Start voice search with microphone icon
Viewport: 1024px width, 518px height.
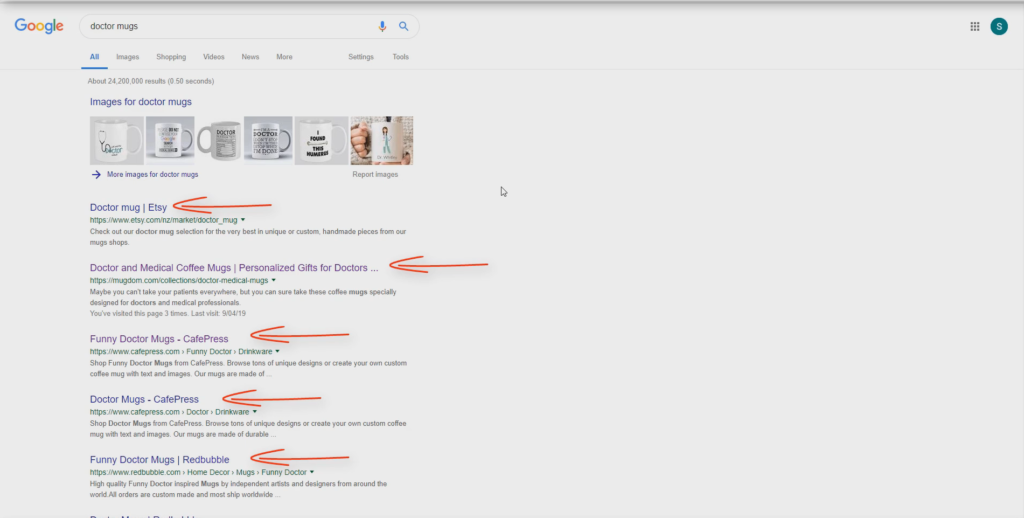point(382,26)
